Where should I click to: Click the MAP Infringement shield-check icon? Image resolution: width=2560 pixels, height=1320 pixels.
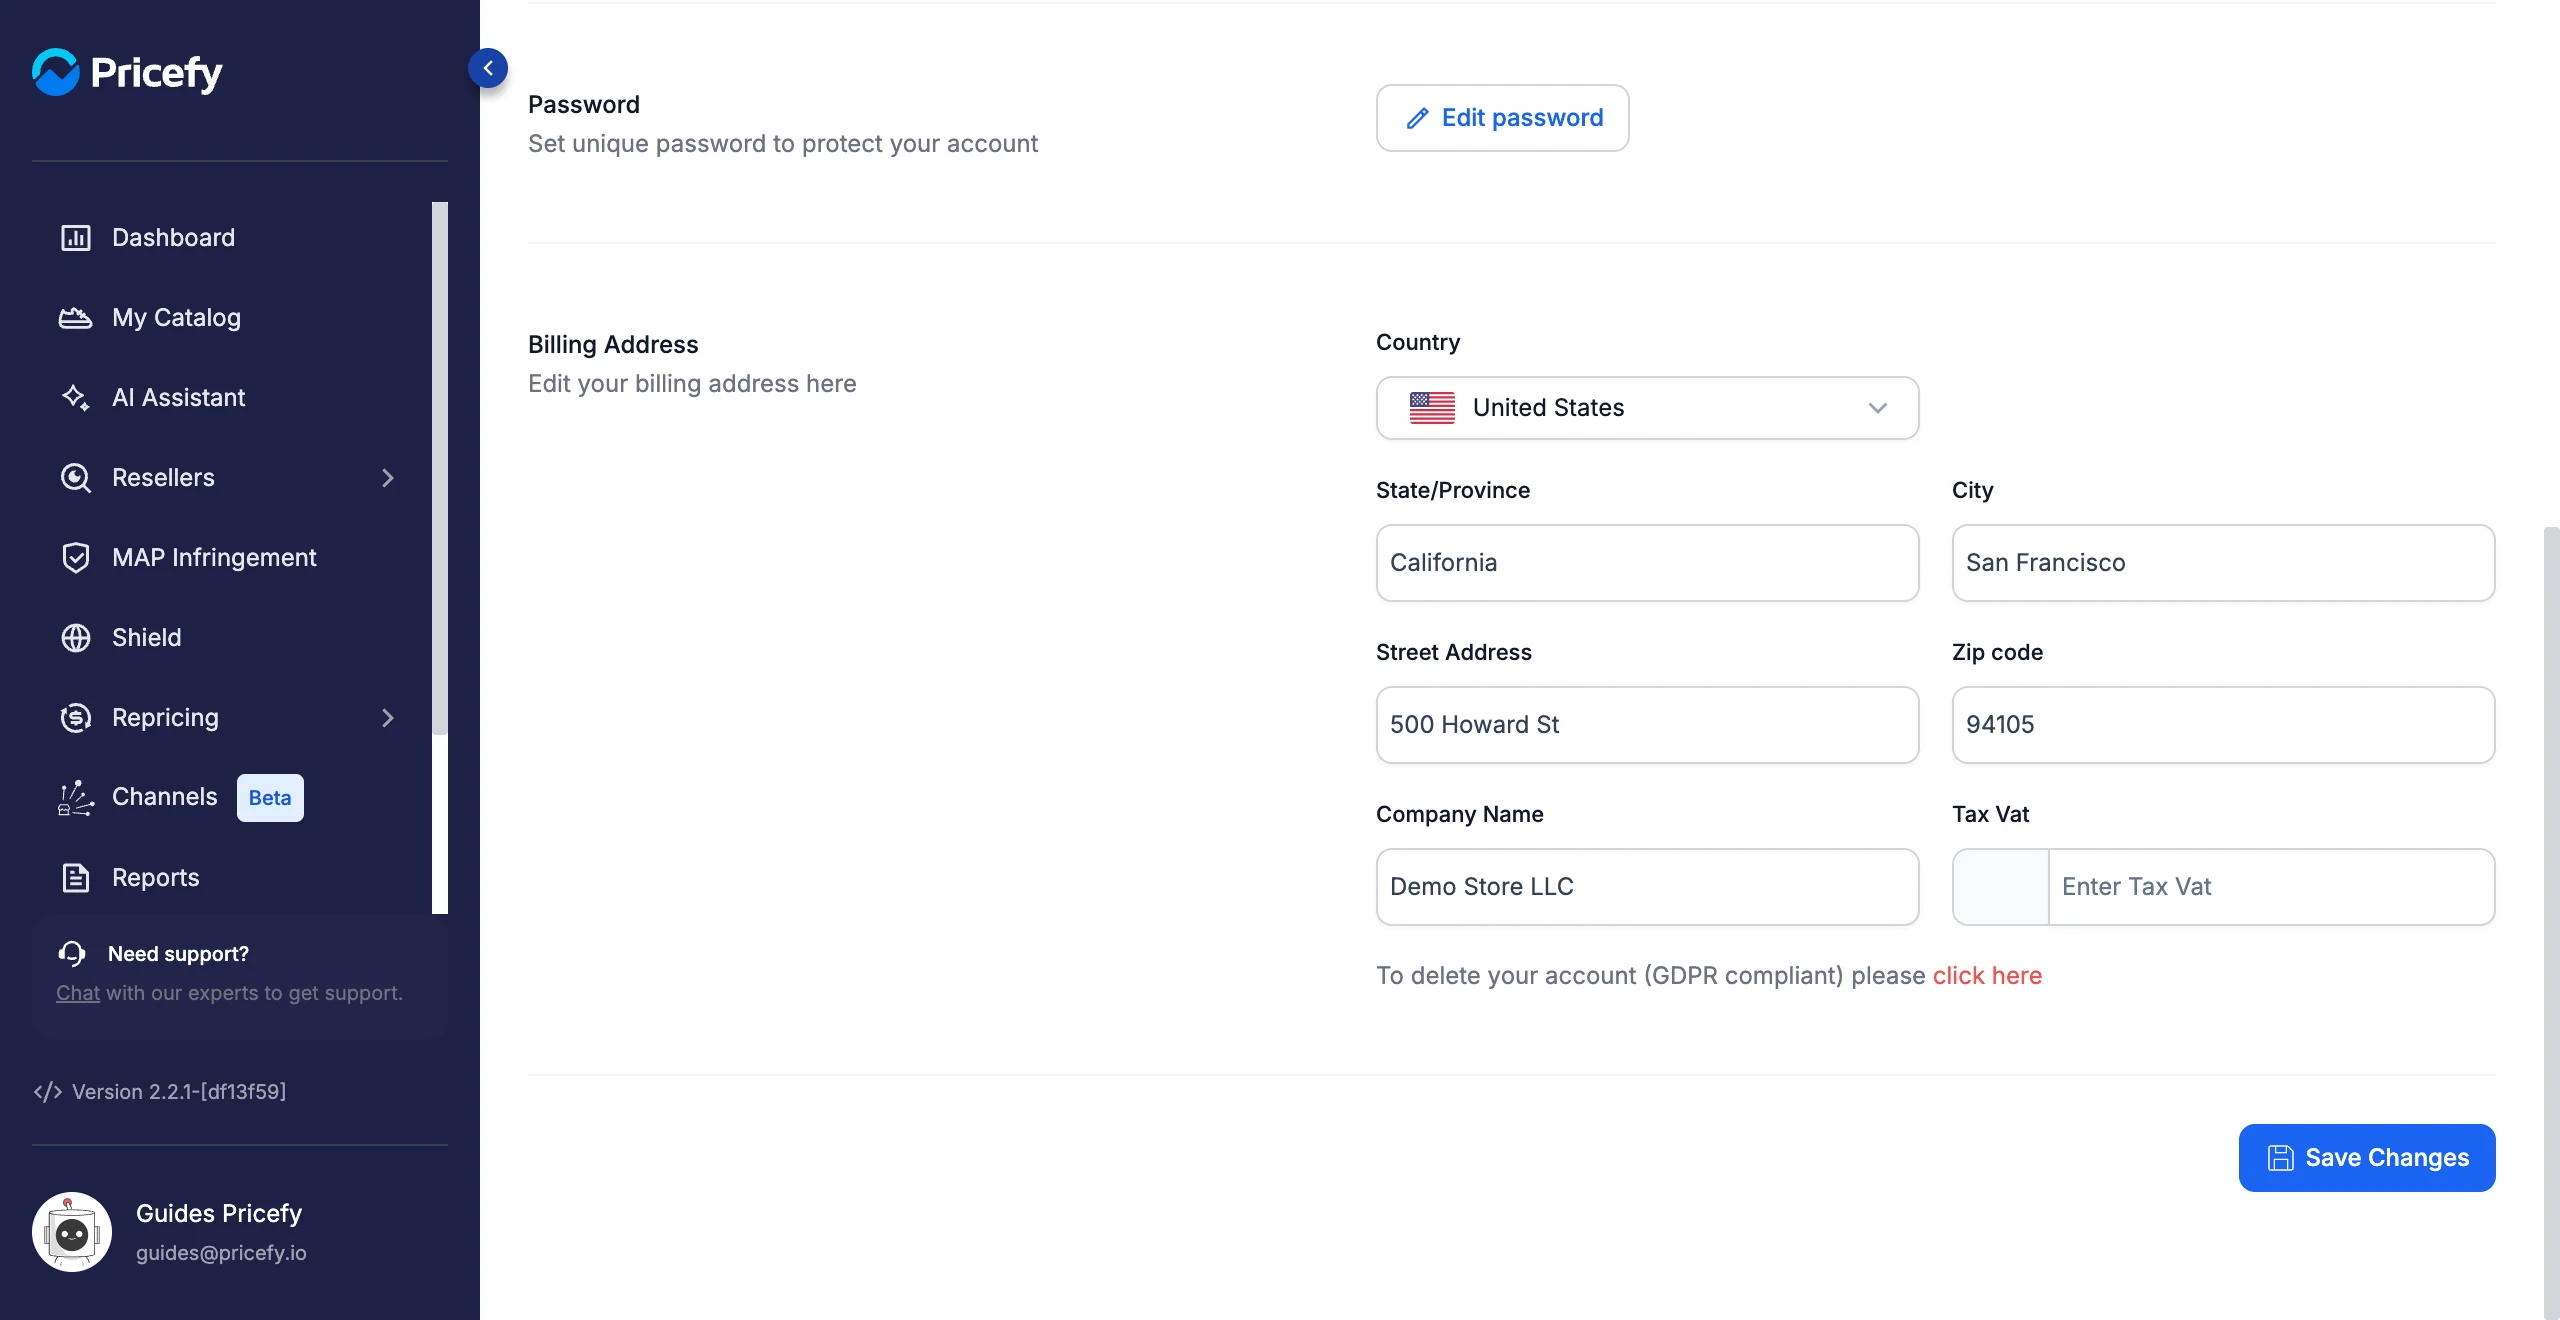point(76,558)
